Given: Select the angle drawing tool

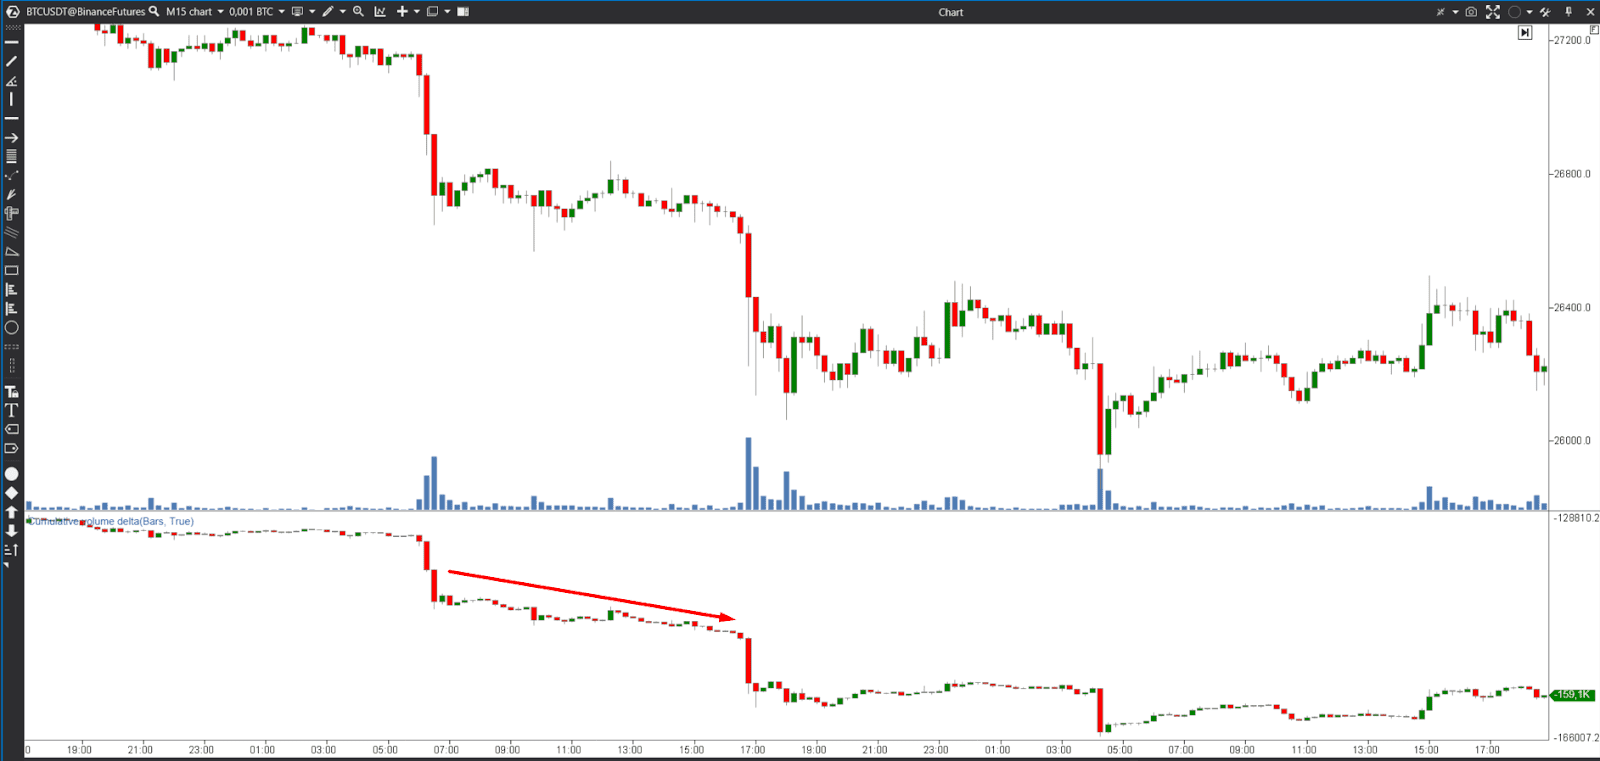Looking at the screenshot, I should point(12,80).
